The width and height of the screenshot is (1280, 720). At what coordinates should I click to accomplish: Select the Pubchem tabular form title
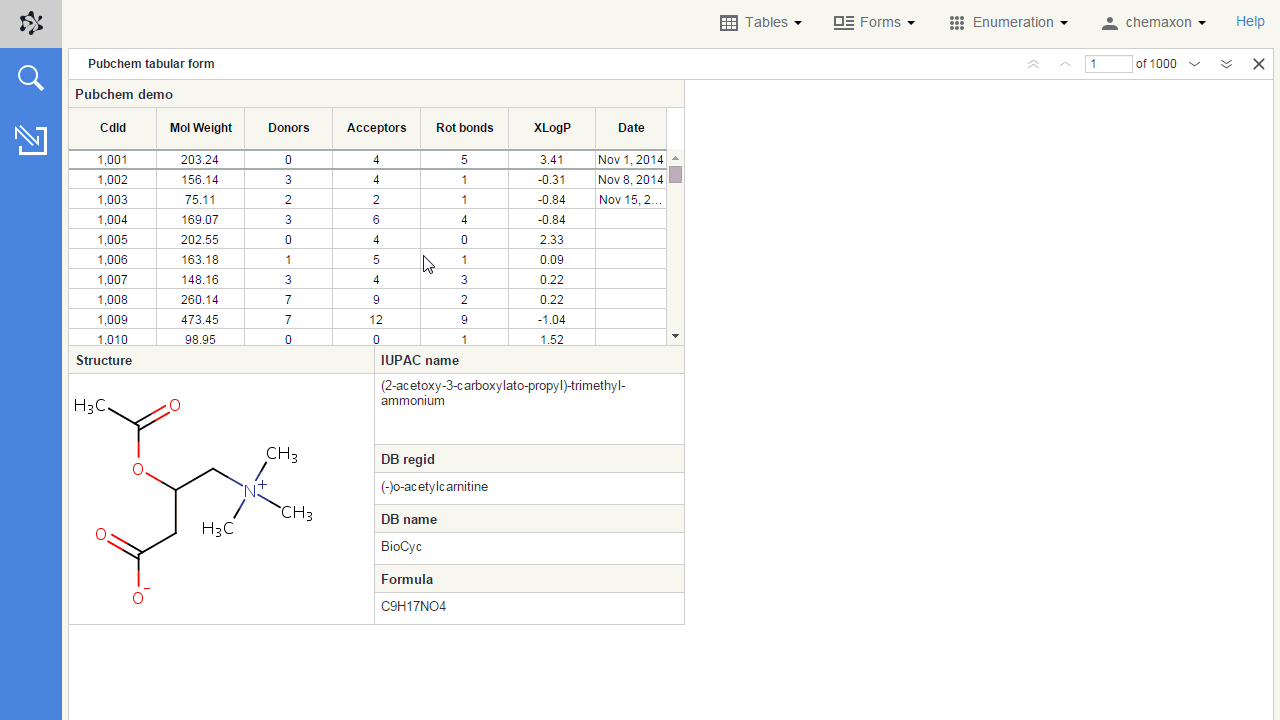pyautogui.click(x=151, y=63)
